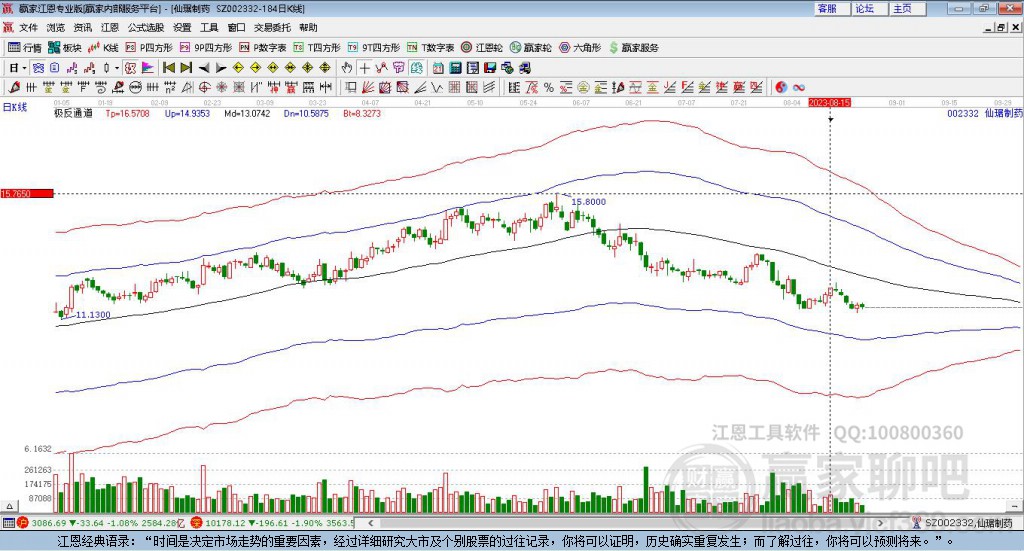1024x551 pixels.
Task: Click the 2023-08-15 date marker
Action: click(829, 102)
